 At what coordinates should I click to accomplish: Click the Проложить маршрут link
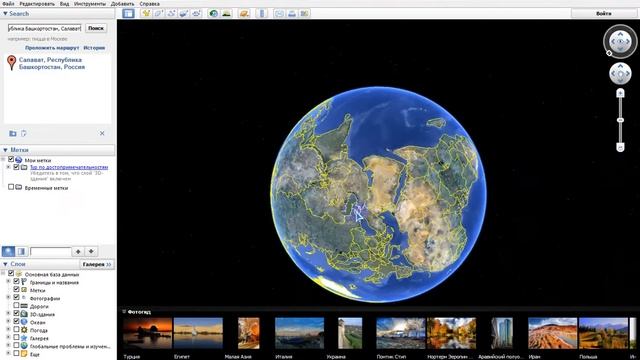[52, 48]
